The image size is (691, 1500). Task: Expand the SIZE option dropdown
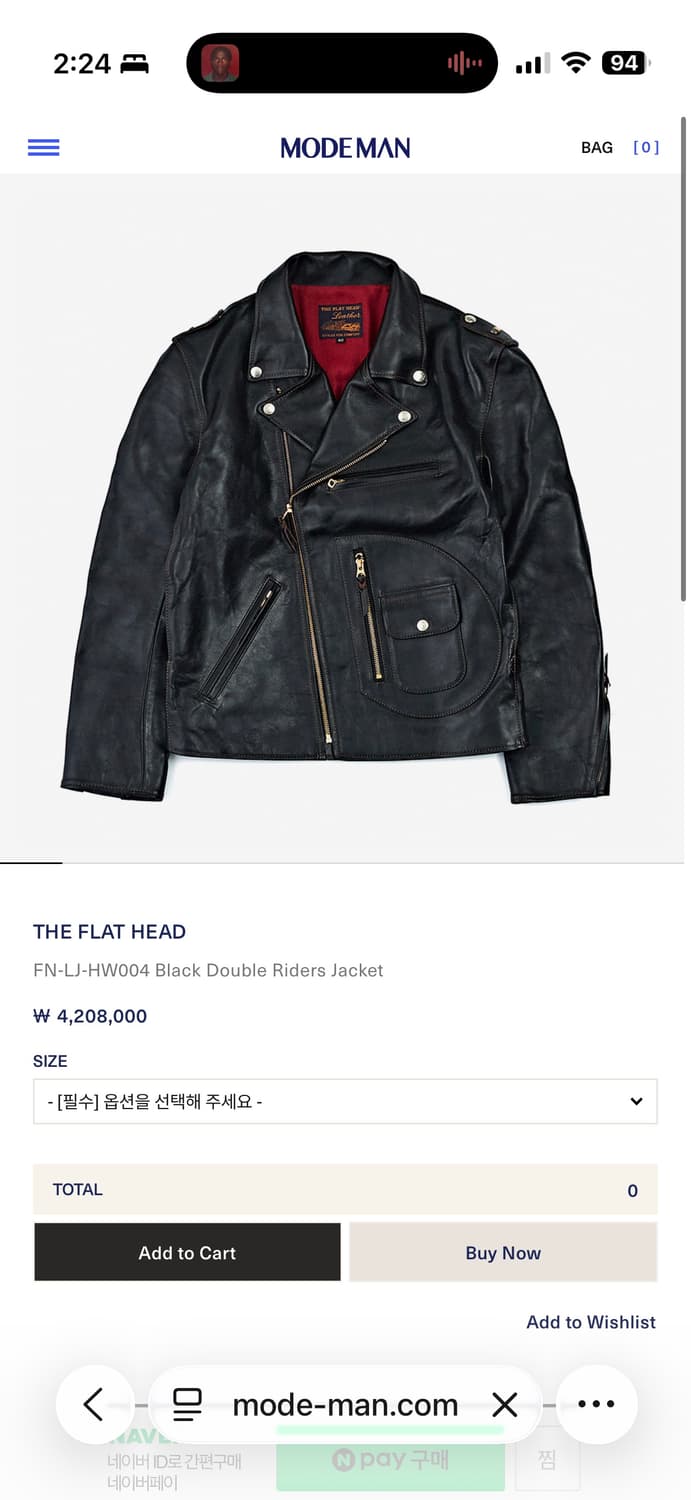point(345,1101)
